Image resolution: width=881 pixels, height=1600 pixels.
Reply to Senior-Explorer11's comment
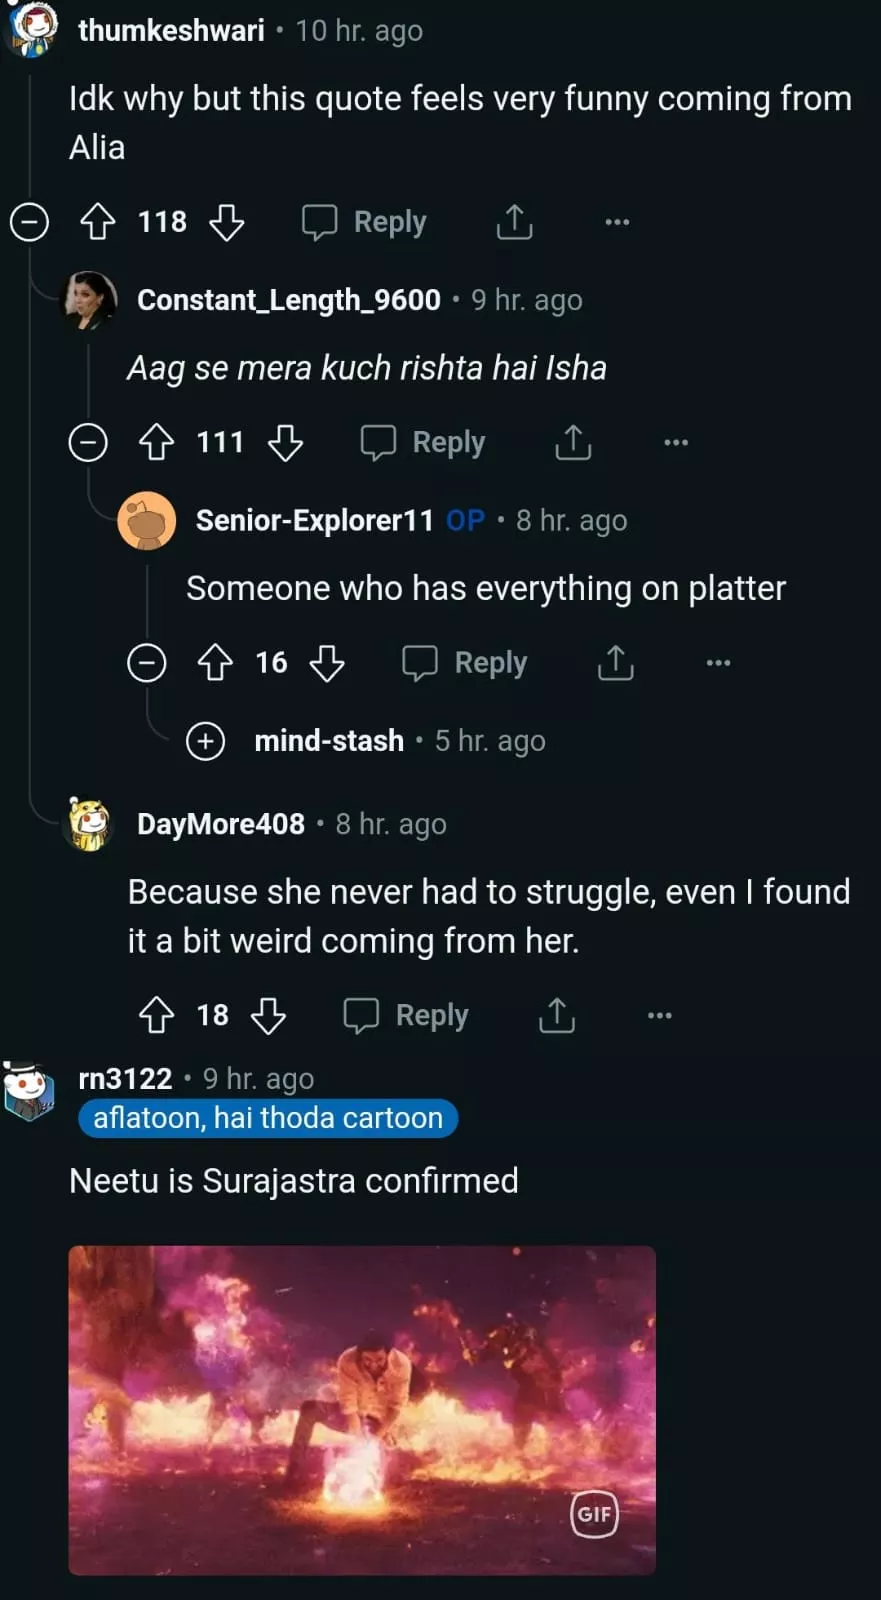[x=465, y=662]
